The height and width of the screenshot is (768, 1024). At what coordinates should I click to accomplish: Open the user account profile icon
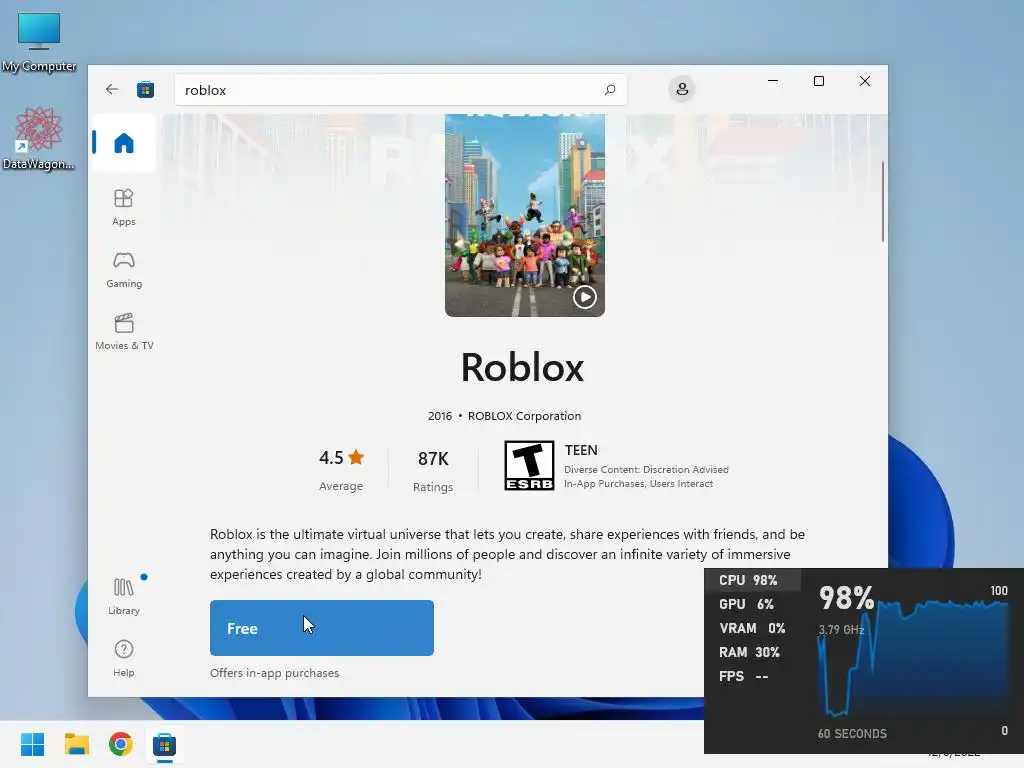pyautogui.click(x=682, y=89)
